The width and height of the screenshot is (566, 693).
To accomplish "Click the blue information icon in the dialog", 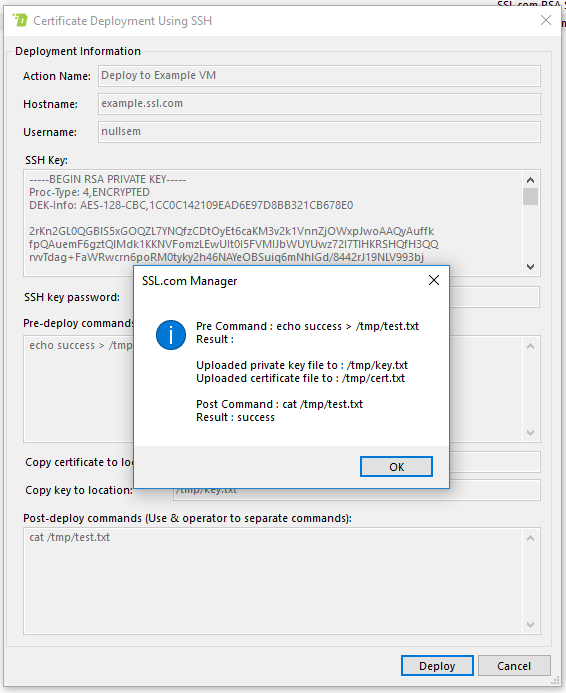I will pos(171,335).
